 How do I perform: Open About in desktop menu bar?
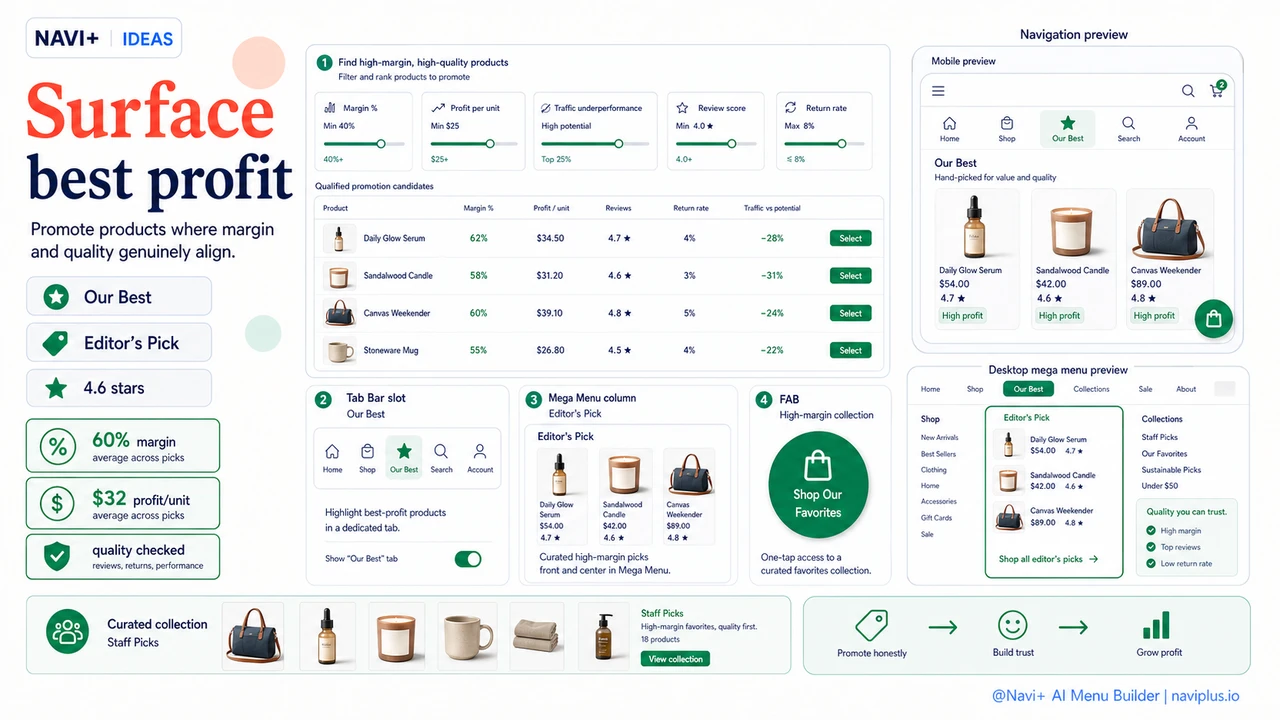[x=1186, y=389]
